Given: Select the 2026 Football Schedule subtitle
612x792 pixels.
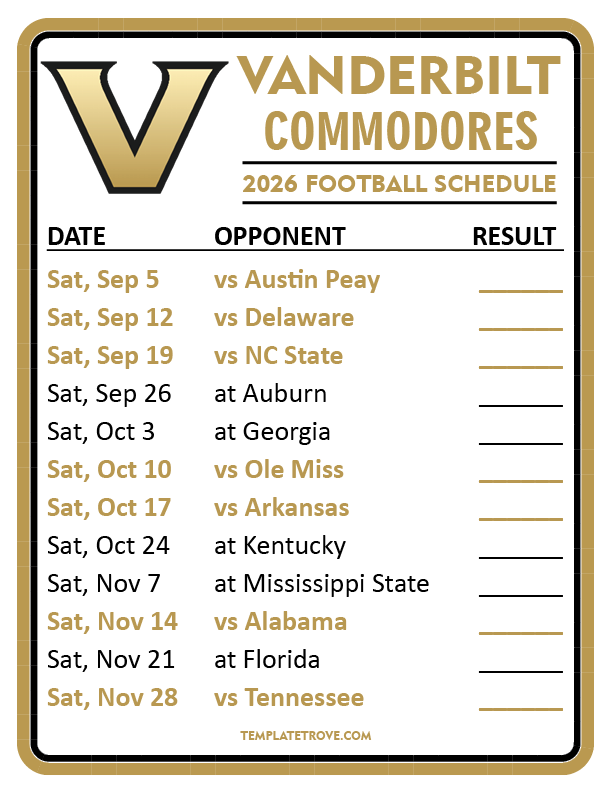Looking at the screenshot, I should (x=399, y=184).
